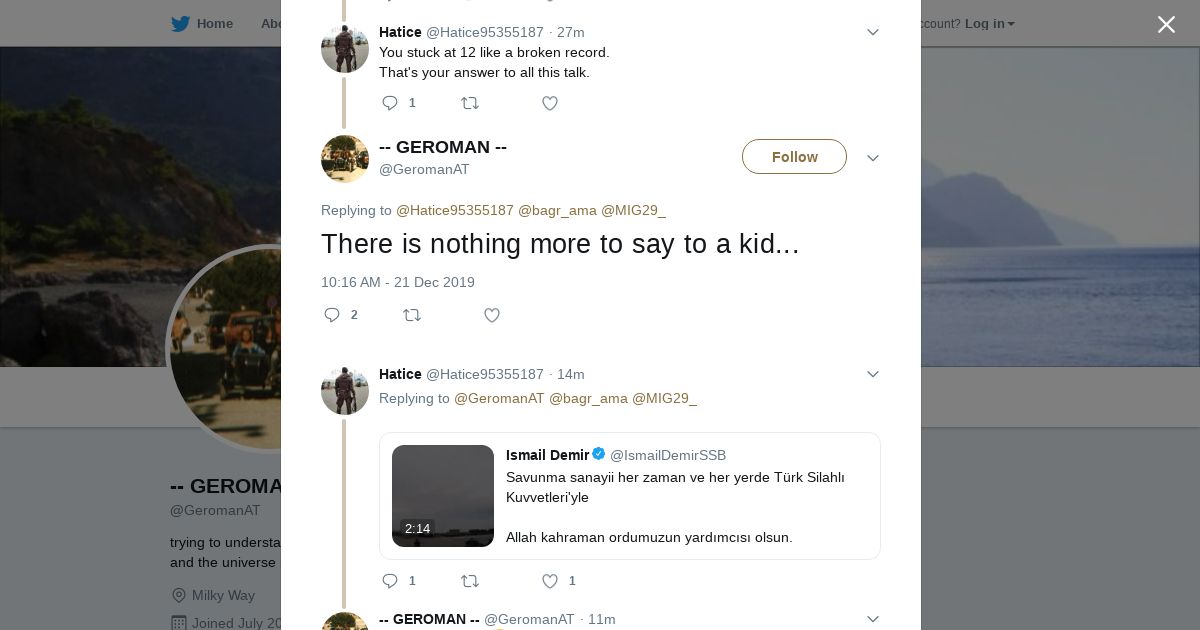Open the @IsmailDemirSSB quoted tweet handle
Viewport: 1200px width, 630px height.
pyautogui.click(x=668, y=455)
